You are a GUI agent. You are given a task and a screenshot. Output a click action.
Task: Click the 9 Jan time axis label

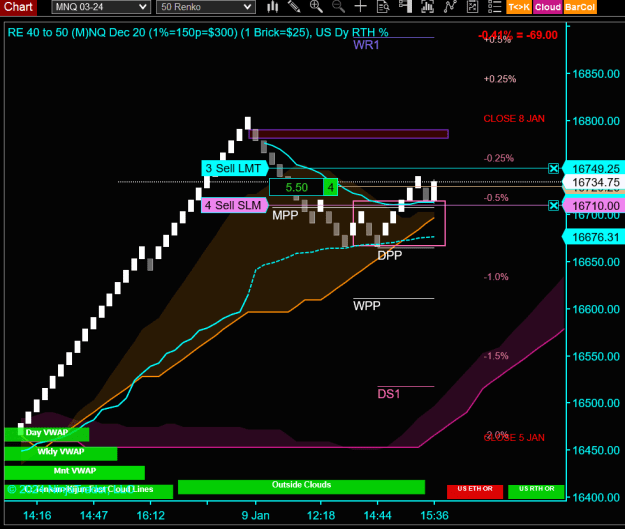click(x=256, y=515)
